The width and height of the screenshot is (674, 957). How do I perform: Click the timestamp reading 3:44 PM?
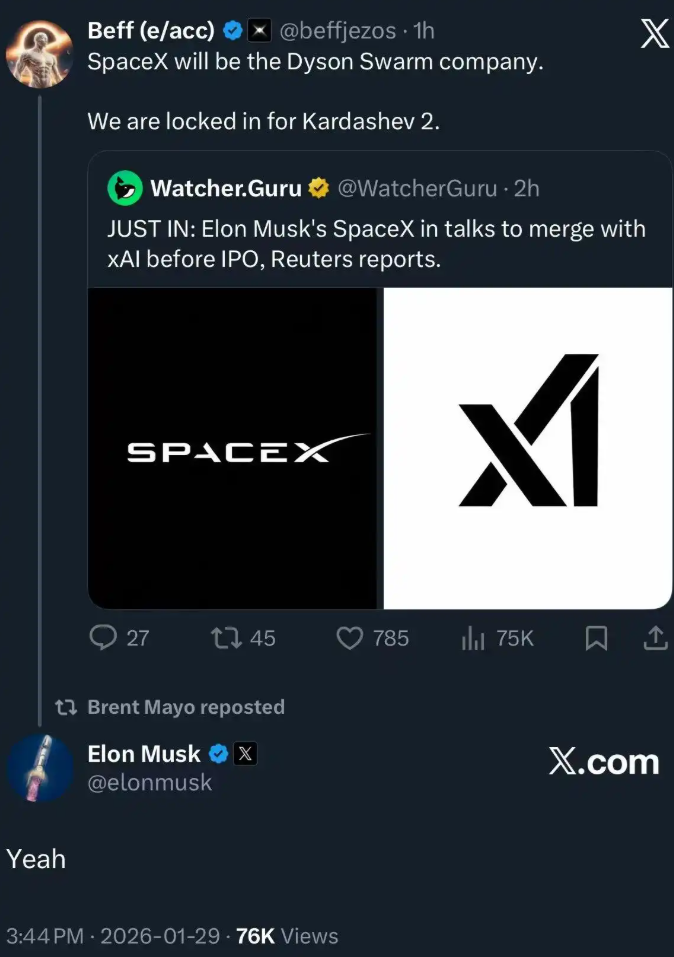[44, 936]
